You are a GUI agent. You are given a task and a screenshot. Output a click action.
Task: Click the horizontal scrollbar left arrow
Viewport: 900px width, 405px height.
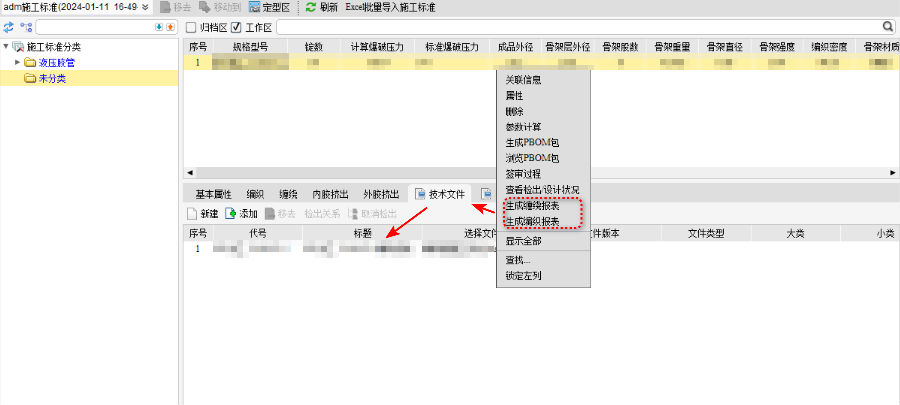coord(190,172)
